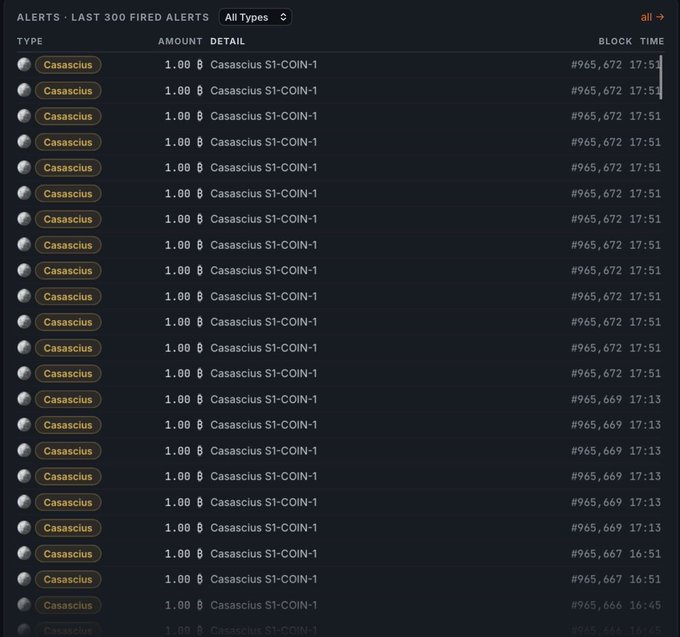680x637 pixels.
Task: Open block #965,672 in the topmost row
Action: pos(596,65)
